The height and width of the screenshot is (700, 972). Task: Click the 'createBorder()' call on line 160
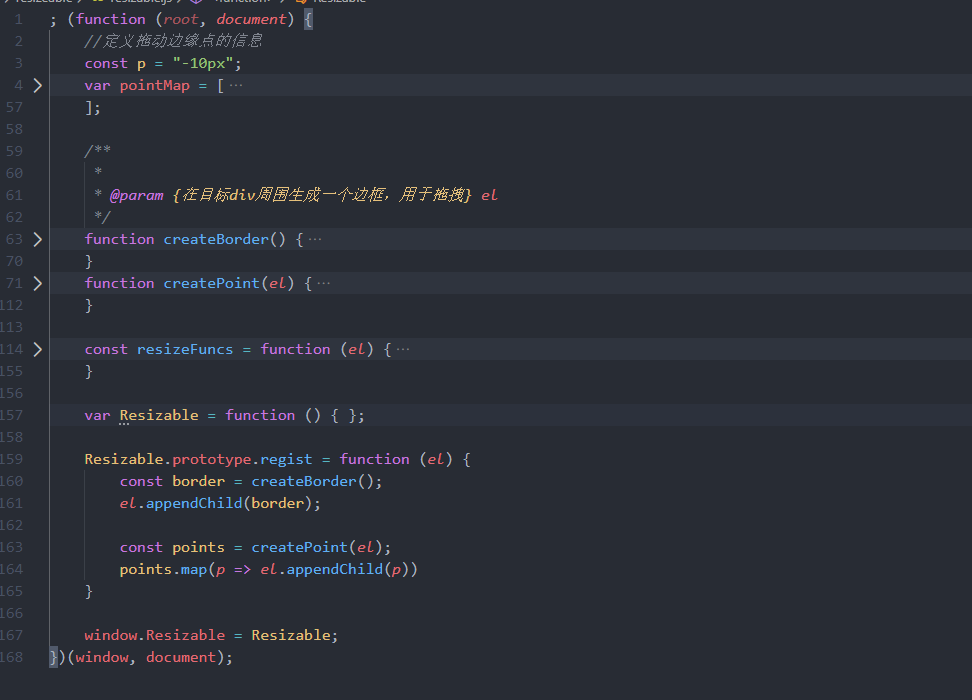312,481
